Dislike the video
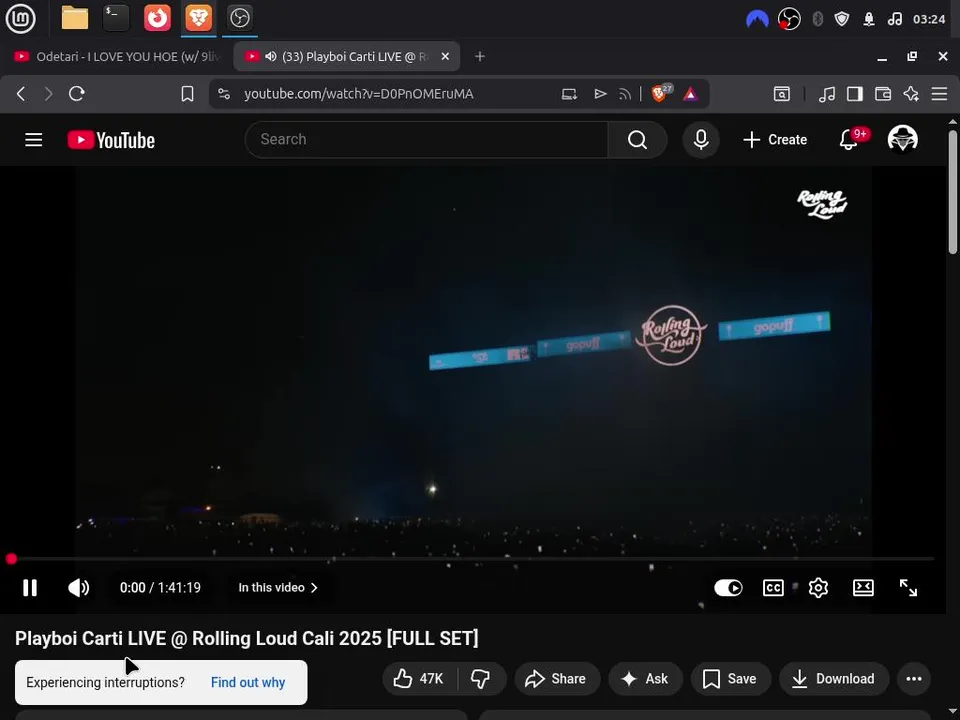The width and height of the screenshot is (960, 720). (x=481, y=678)
